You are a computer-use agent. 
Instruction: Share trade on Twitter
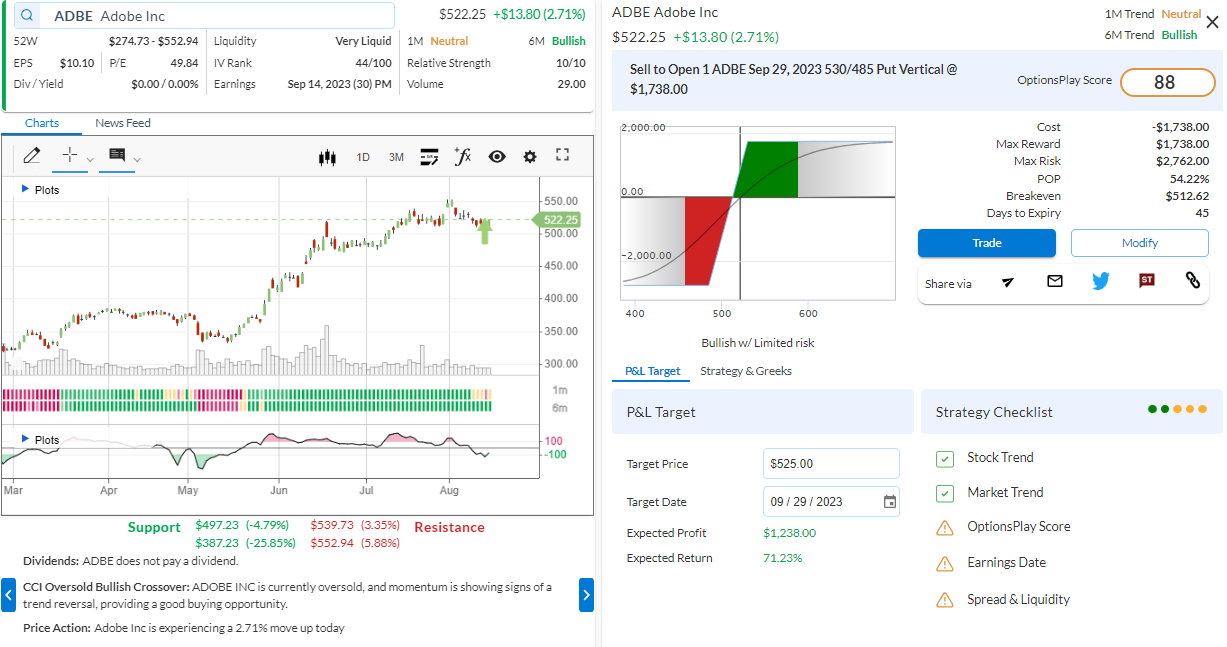point(1101,281)
